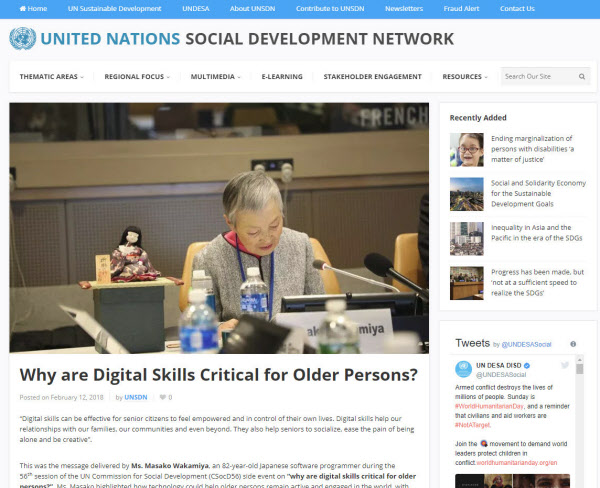
Task: Click the conference room thumbnail
Action: pyautogui.click(x=466, y=283)
